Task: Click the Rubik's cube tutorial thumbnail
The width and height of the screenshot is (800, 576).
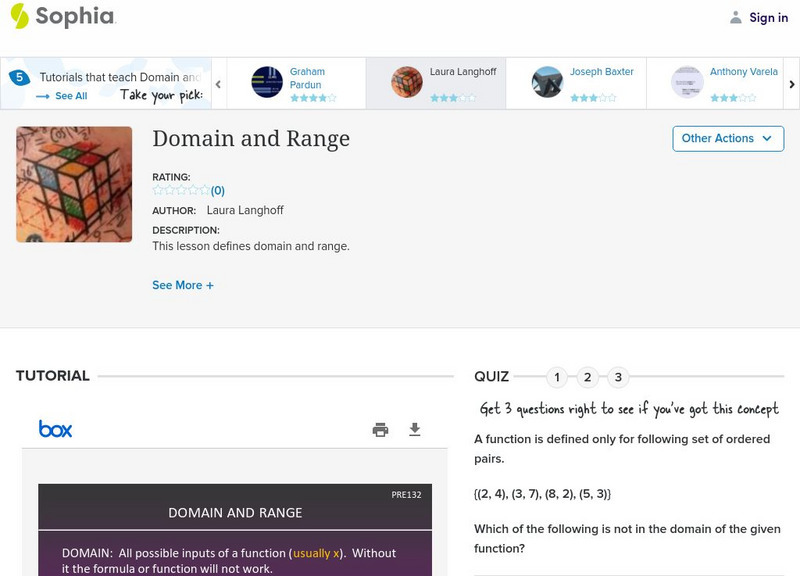Action: point(74,184)
